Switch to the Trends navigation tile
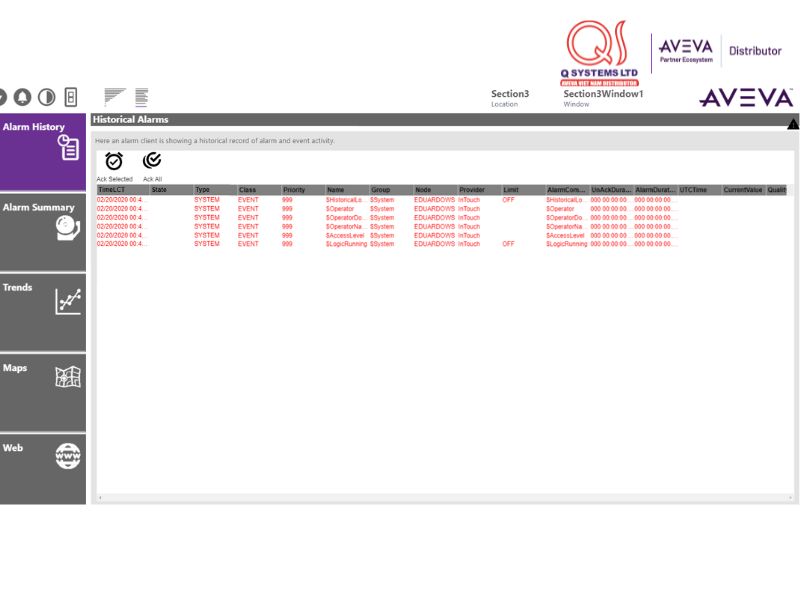This screenshot has height=600, width=800. coord(43,310)
